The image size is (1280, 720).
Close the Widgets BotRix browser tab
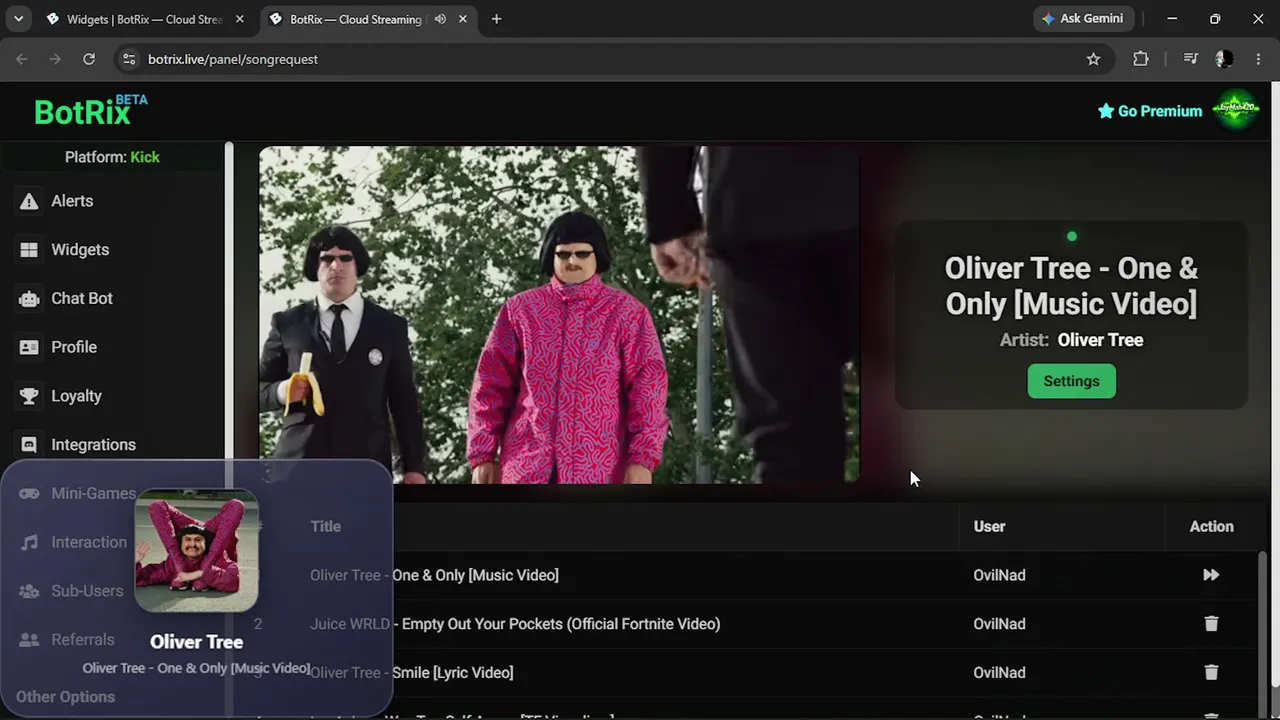point(239,19)
